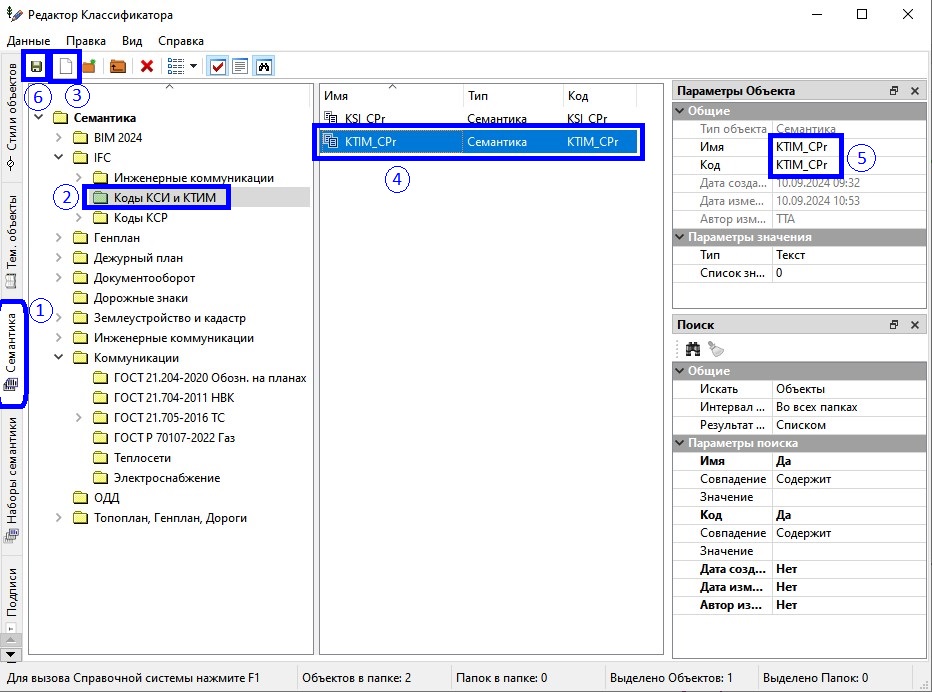This screenshot has height=692, width=932.
Task: Create a new object with blank page icon
Action: point(66,67)
